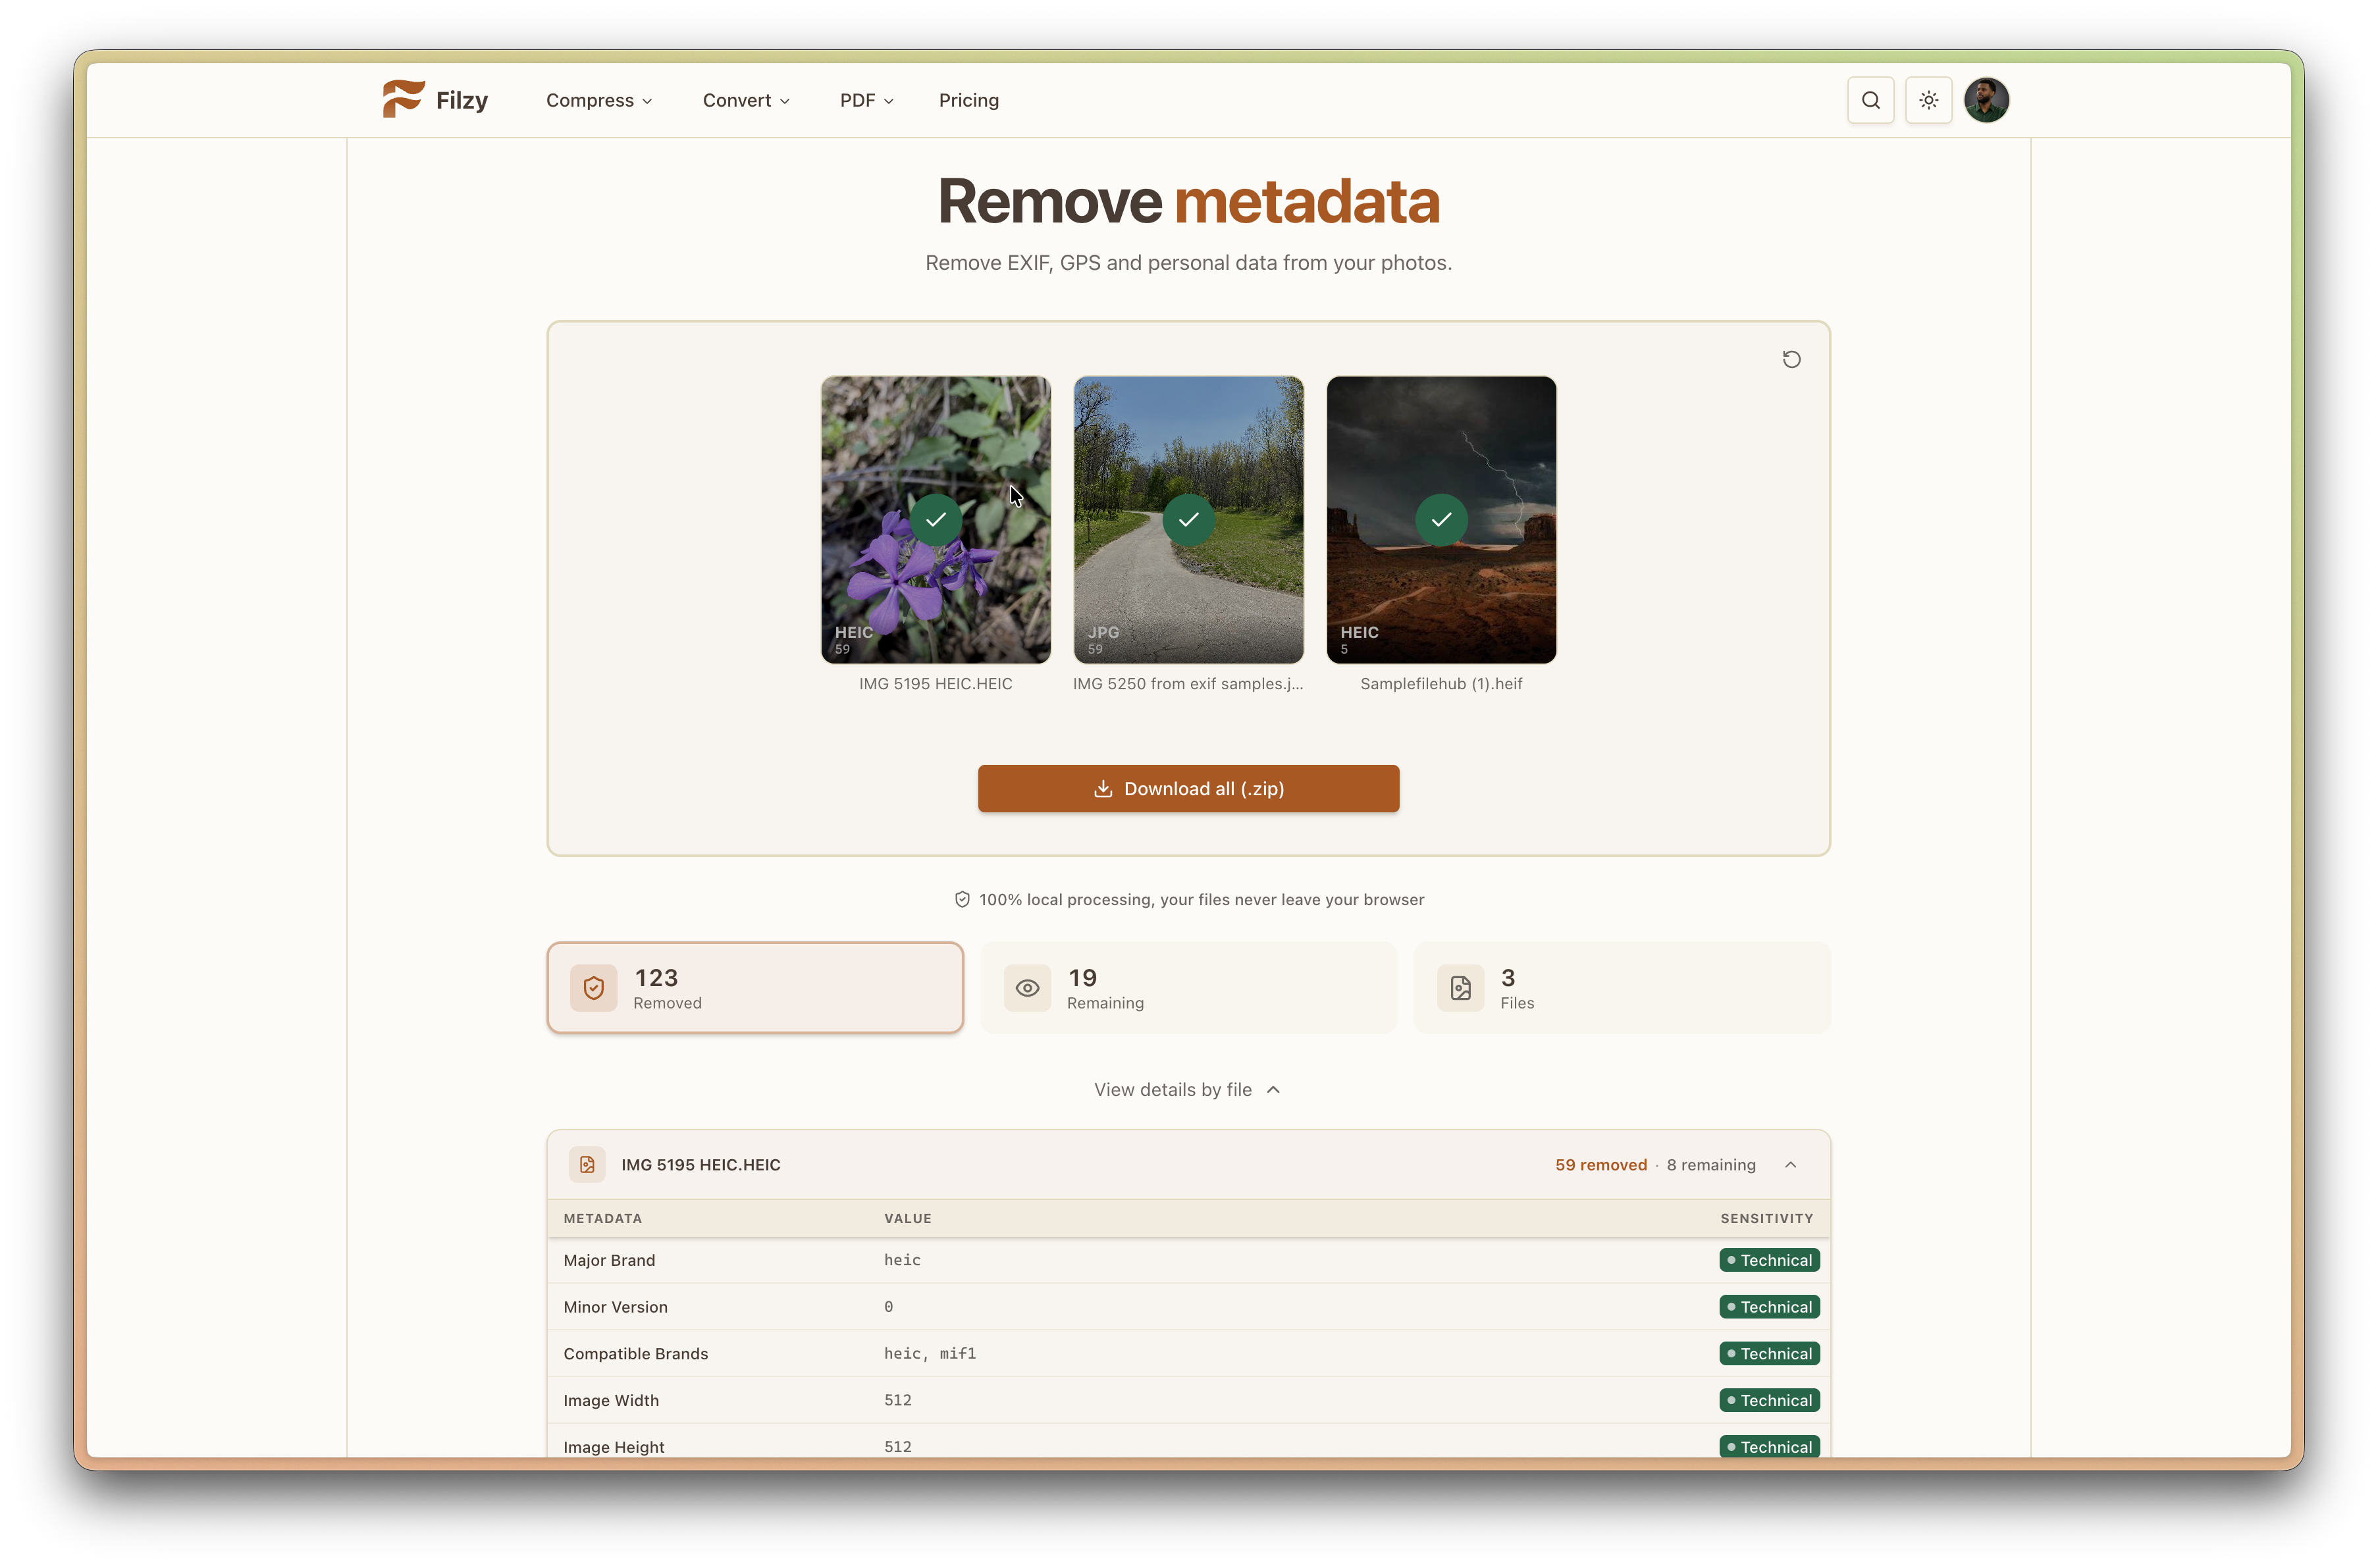
Task: Select the 3 Files stats card
Action: 1622,988
